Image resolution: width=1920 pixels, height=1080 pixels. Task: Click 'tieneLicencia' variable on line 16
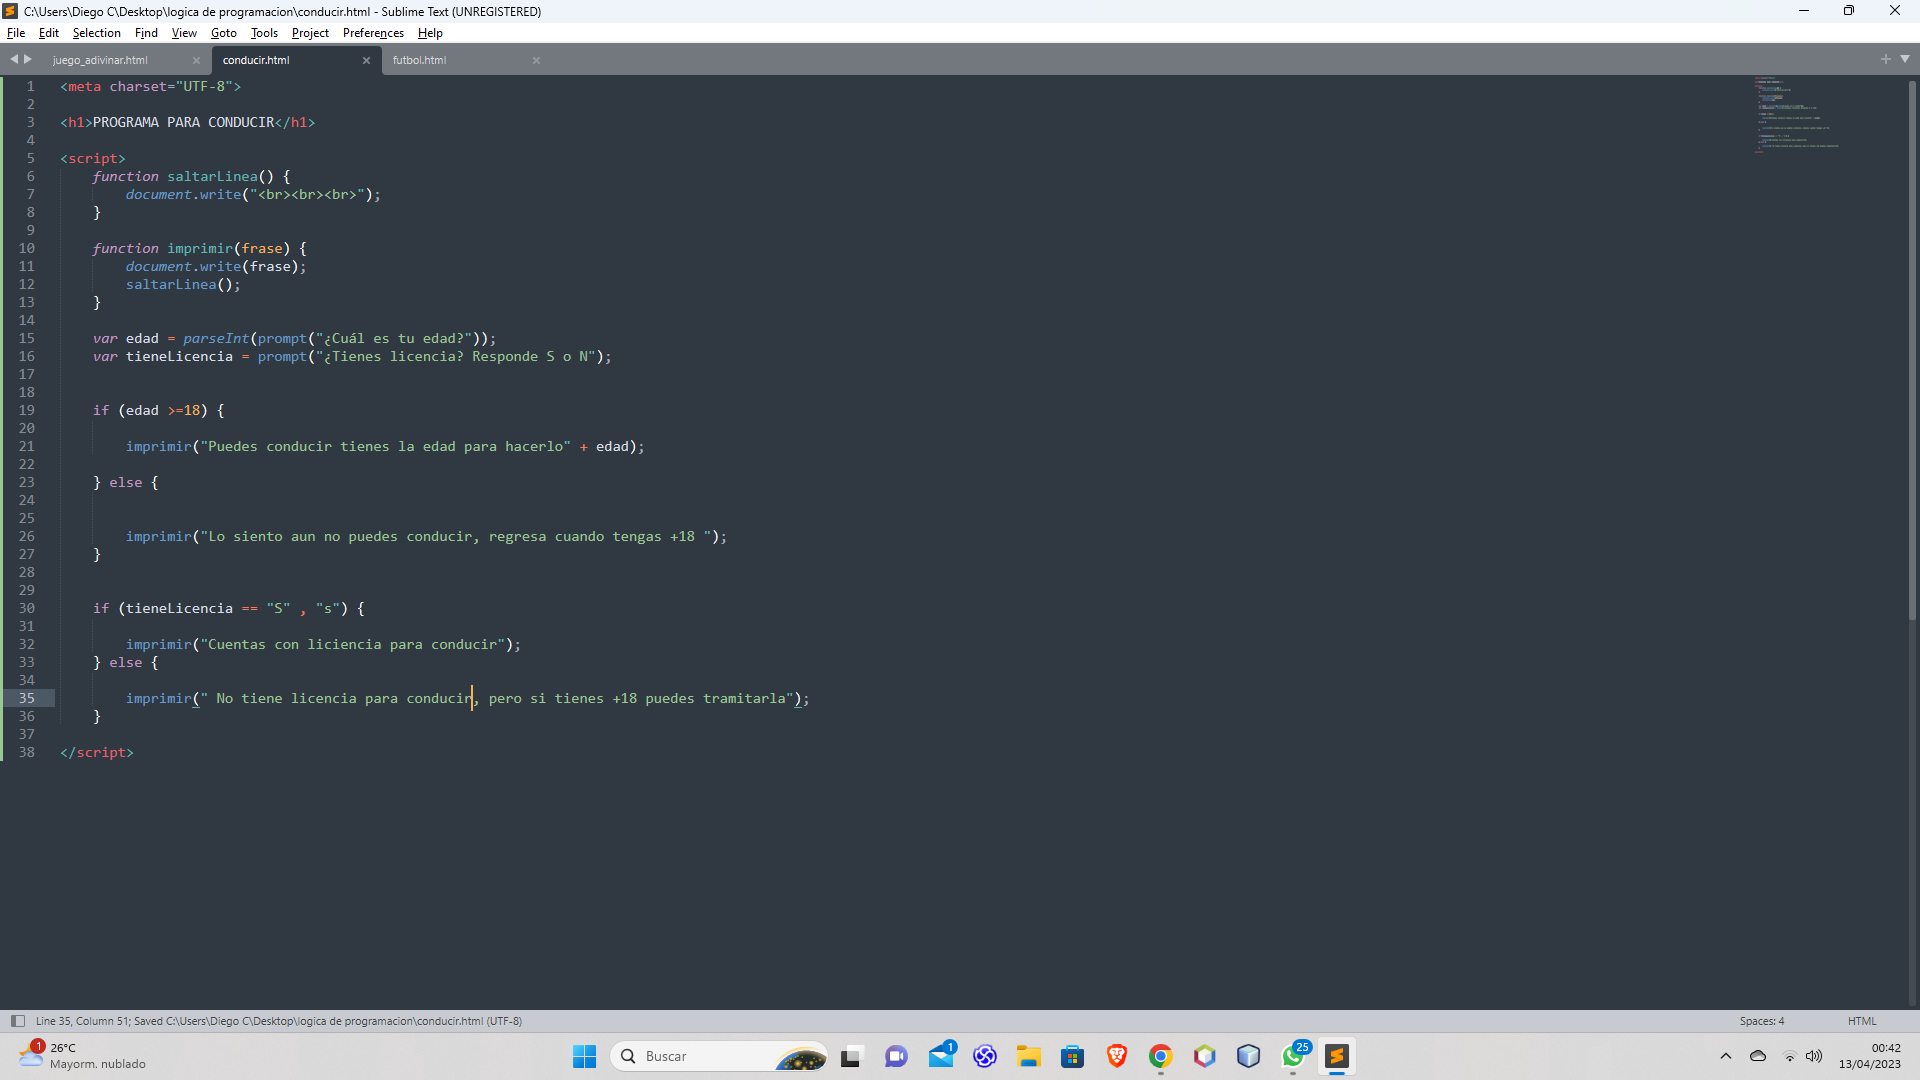tap(179, 356)
